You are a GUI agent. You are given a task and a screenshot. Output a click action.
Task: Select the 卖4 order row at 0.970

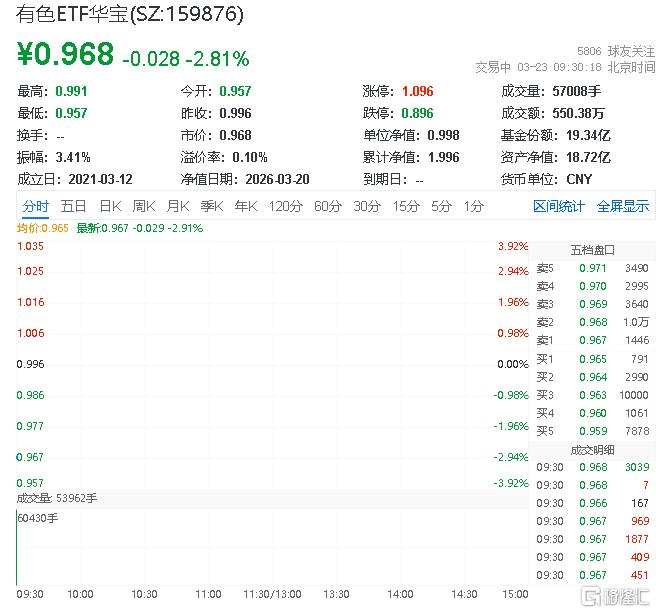[592, 286]
